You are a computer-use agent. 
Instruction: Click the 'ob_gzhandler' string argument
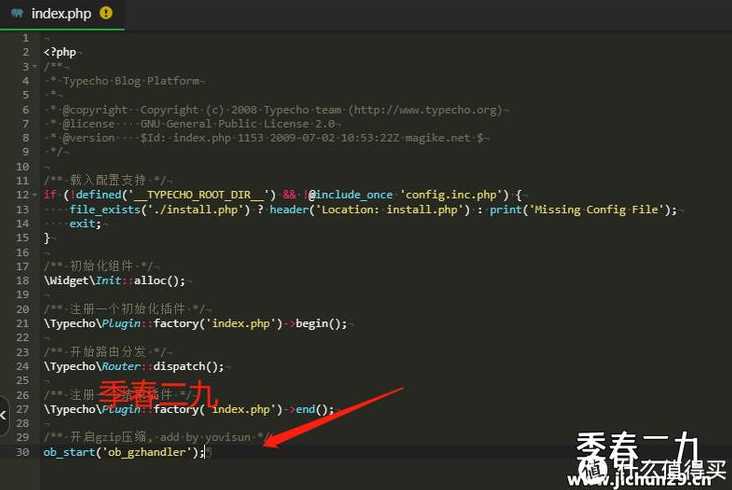tap(149, 453)
